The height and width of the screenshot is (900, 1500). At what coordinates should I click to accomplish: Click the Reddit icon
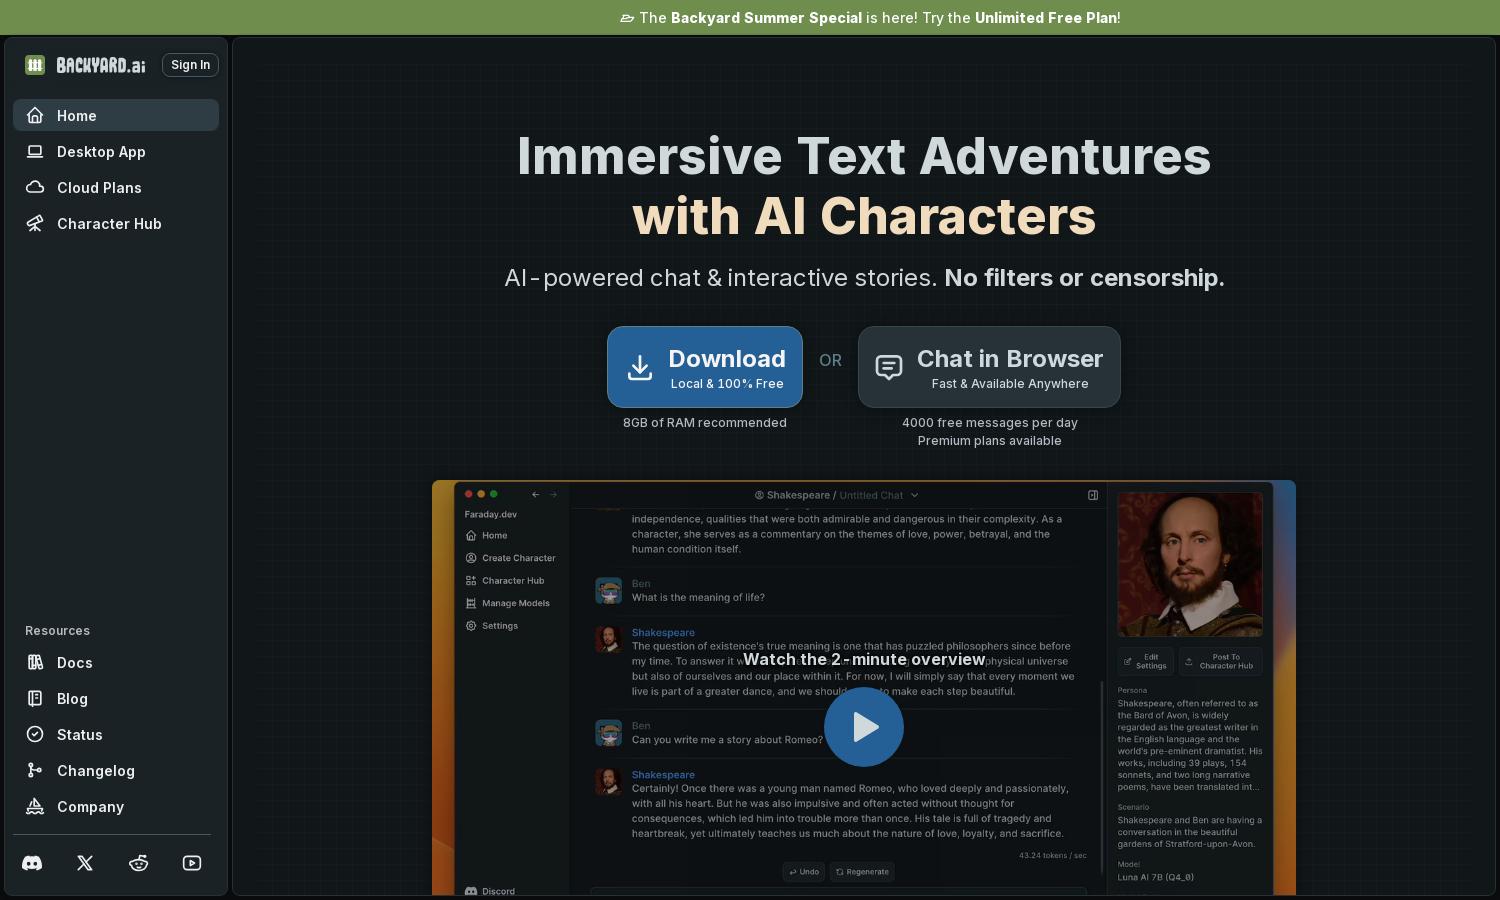[x=139, y=863]
